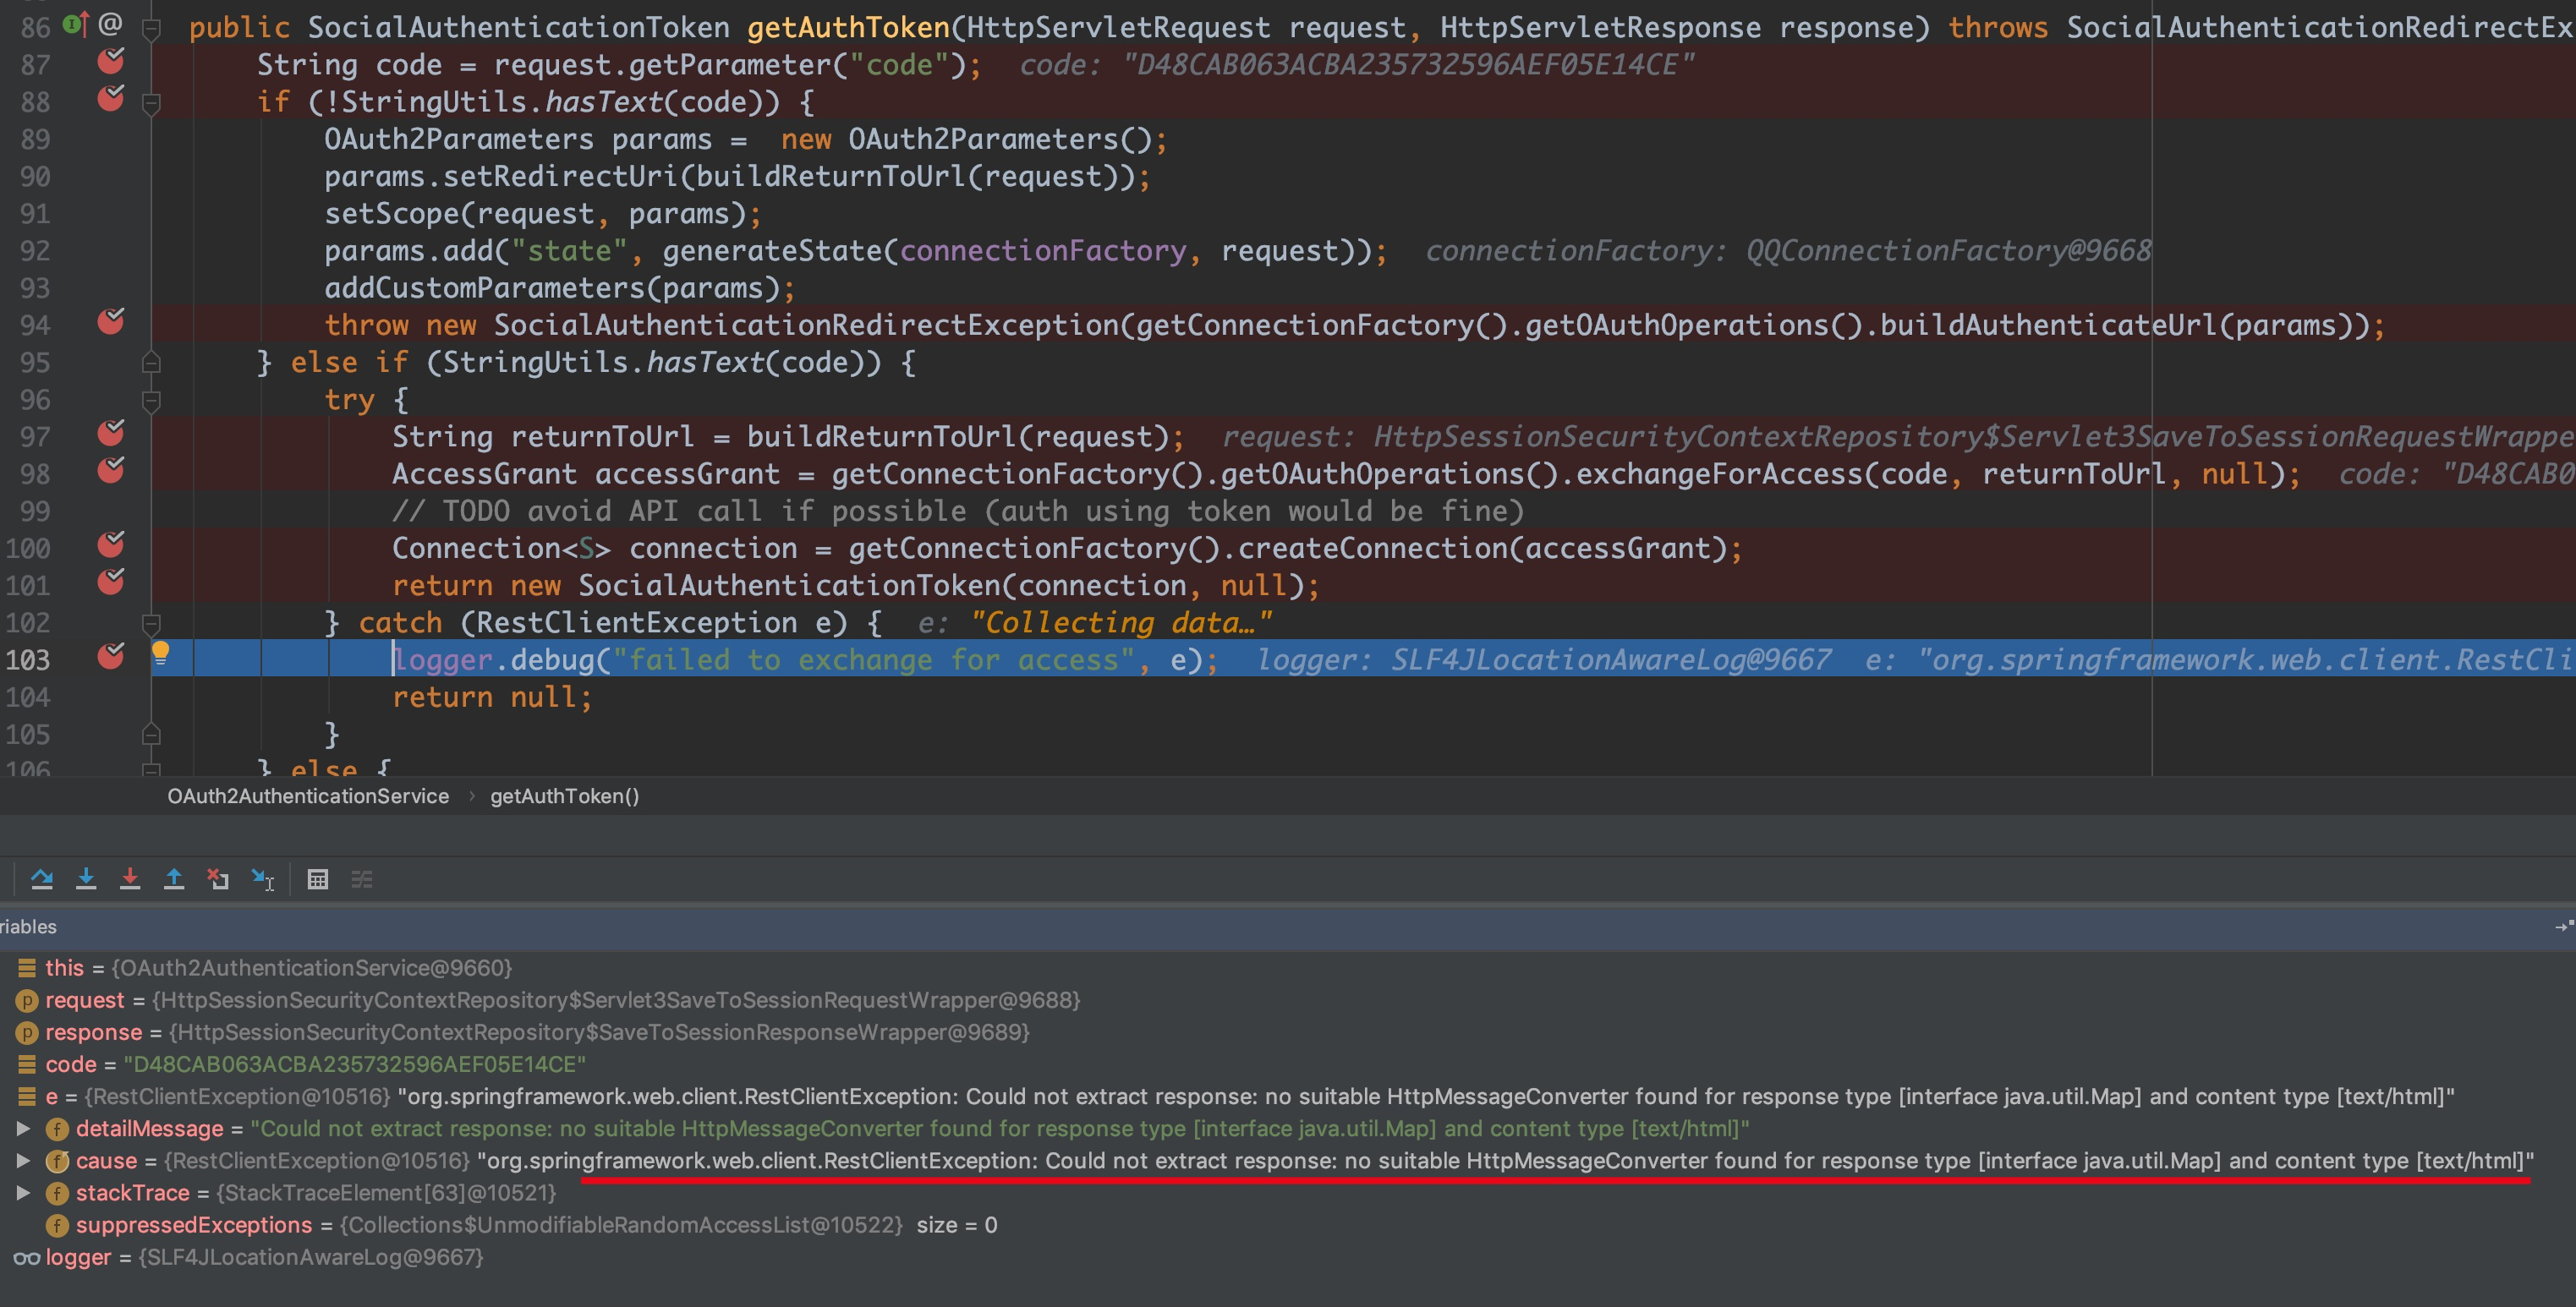Viewport: 2576px width, 1307px height.
Task: Toggle the breakpoint on line 94
Action: pyautogui.click(x=111, y=323)
